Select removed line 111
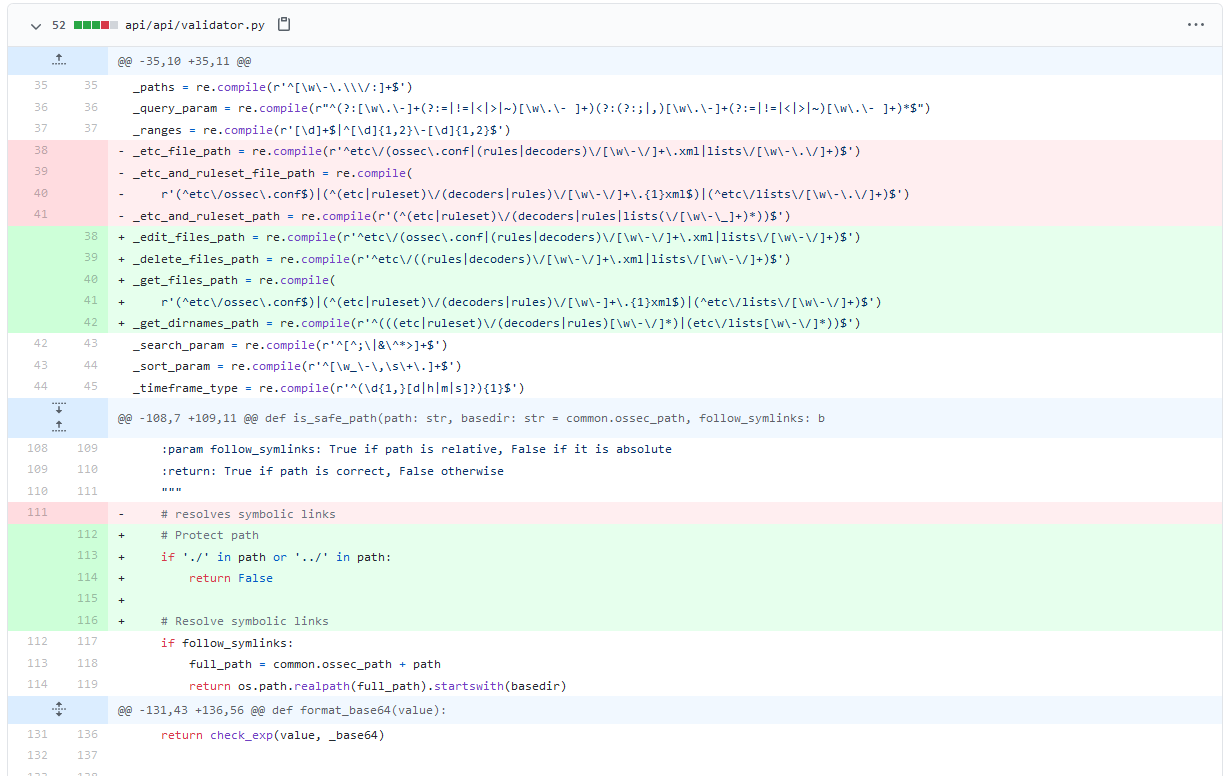Screen dimensions: 1232x776 (38, 513)
